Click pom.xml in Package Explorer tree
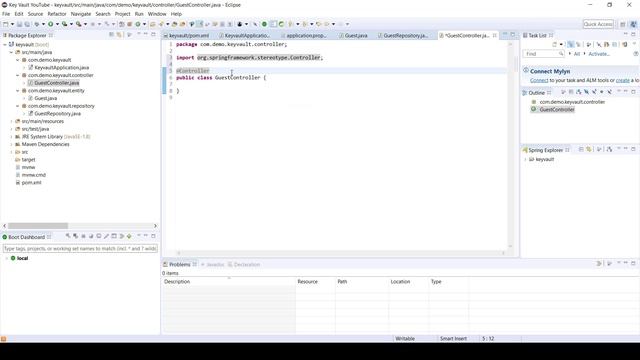This screenshot has width=640, height=360. [31, 182]
